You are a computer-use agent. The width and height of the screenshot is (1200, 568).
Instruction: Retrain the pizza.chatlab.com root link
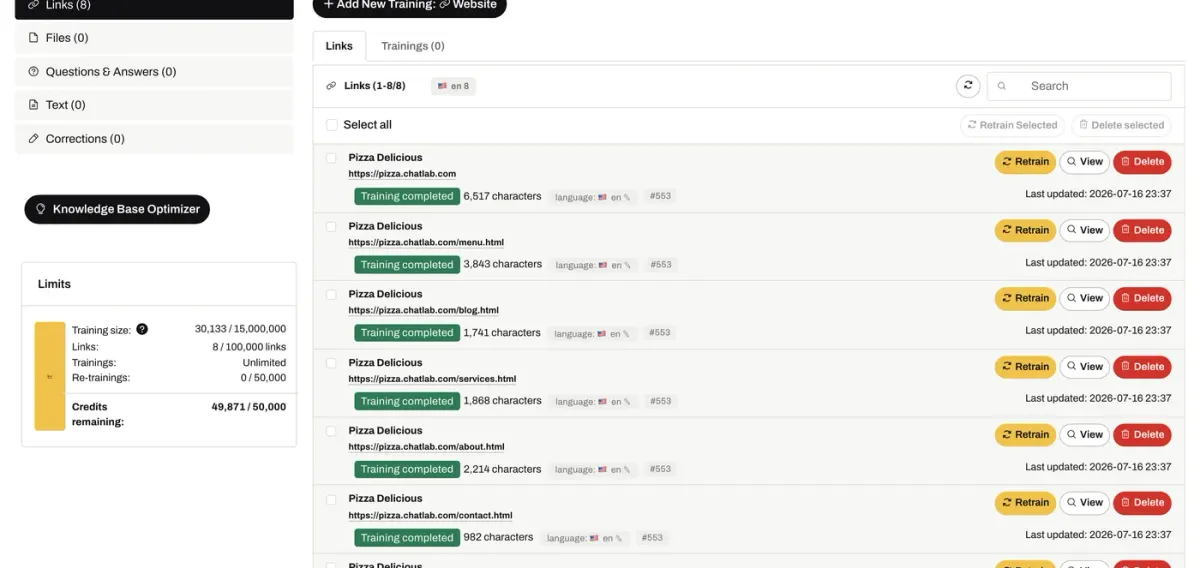(x=1025, y=162)
